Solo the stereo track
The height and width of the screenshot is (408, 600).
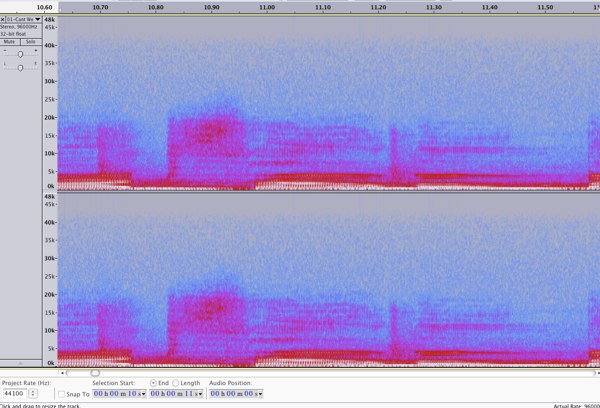31,42
